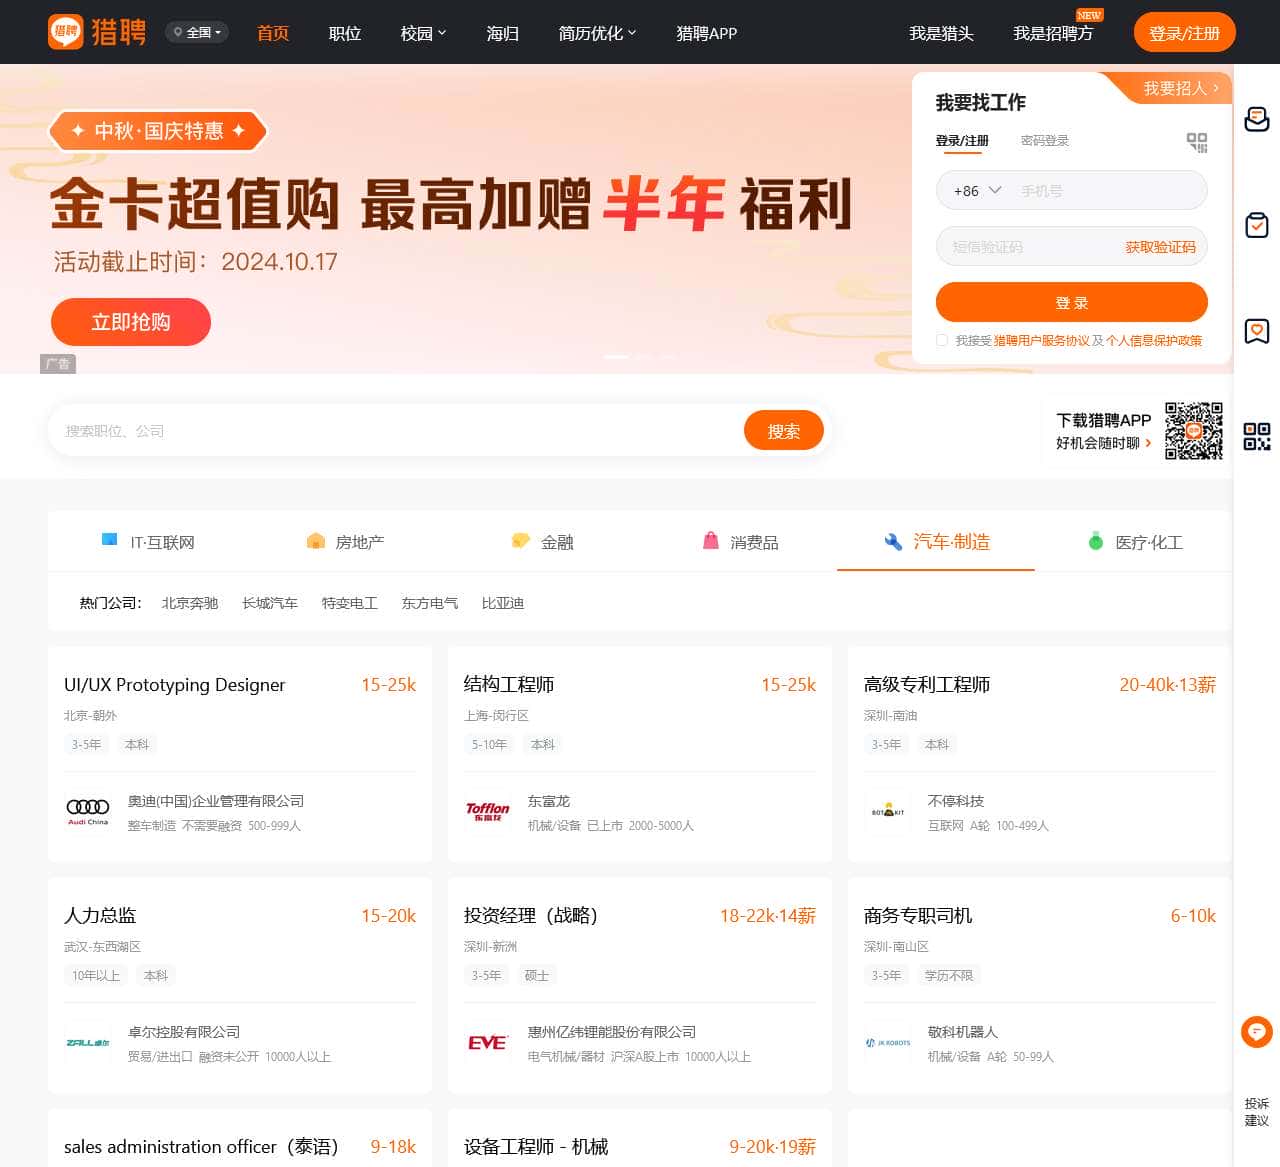1280x1167 pixels.
Task: Click the QR code login icon
Action: coord(1197,142)
